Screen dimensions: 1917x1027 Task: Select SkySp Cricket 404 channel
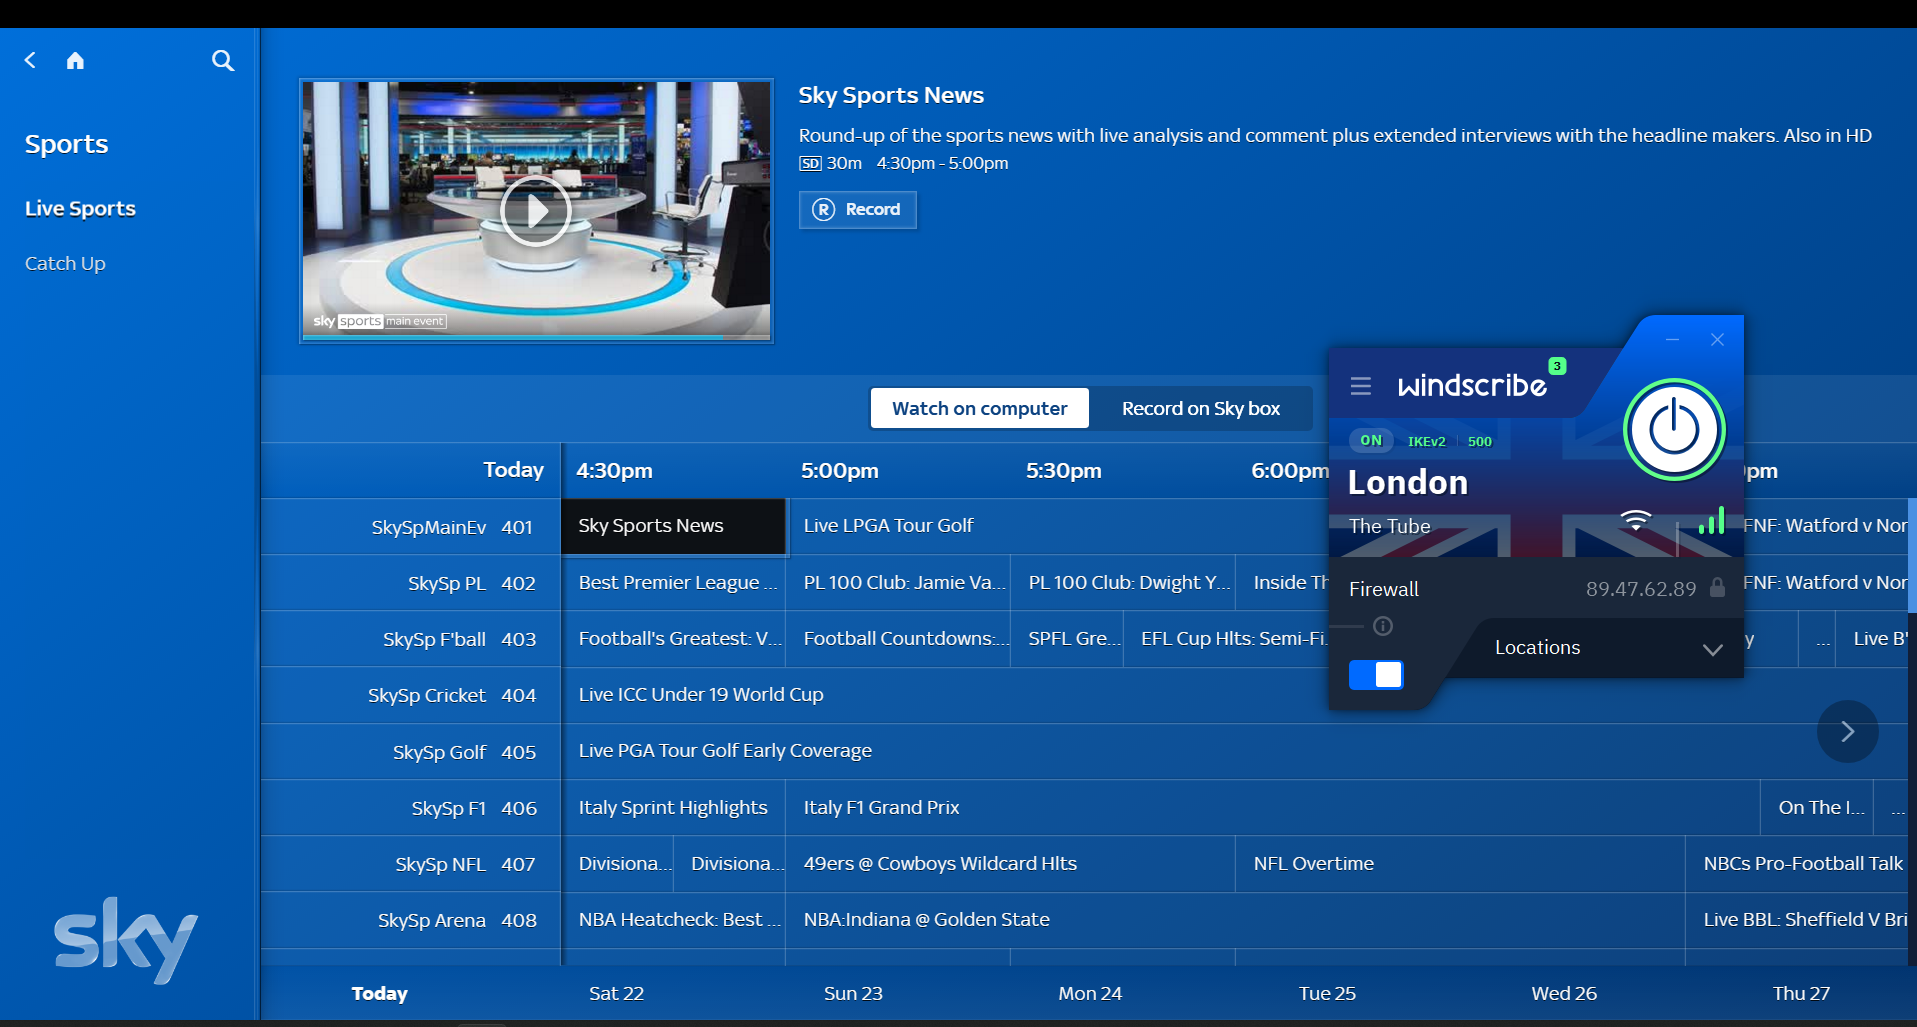[x=411, y=695]
